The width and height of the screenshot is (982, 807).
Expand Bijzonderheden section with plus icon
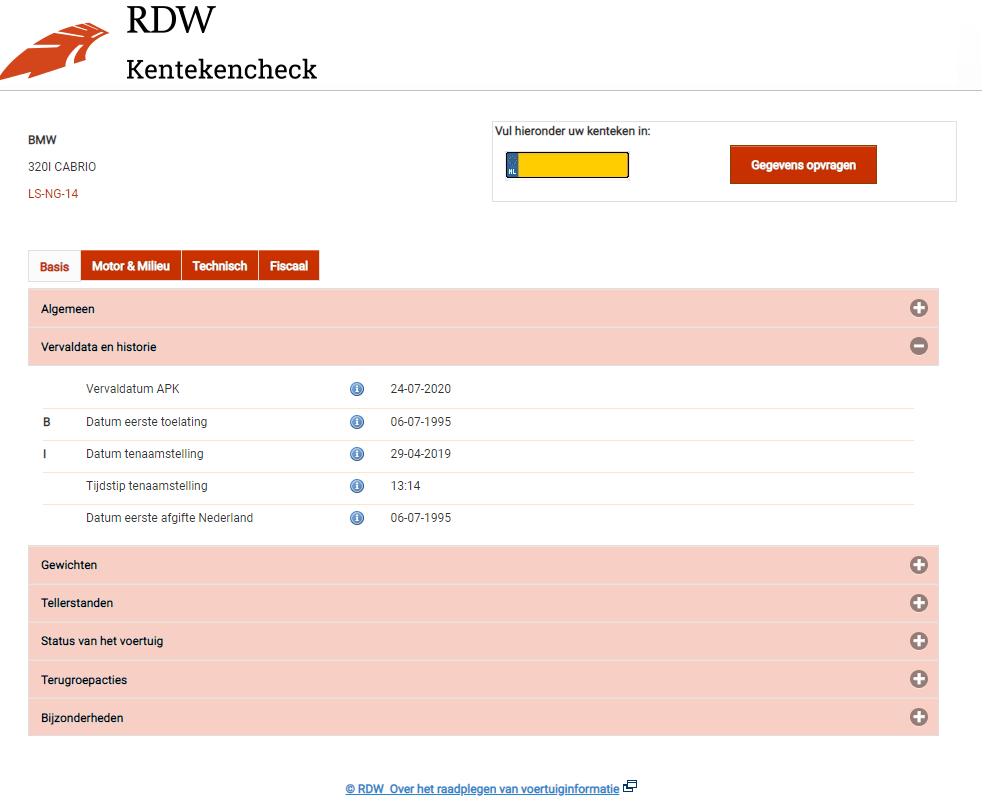click(x=919, y=717)
